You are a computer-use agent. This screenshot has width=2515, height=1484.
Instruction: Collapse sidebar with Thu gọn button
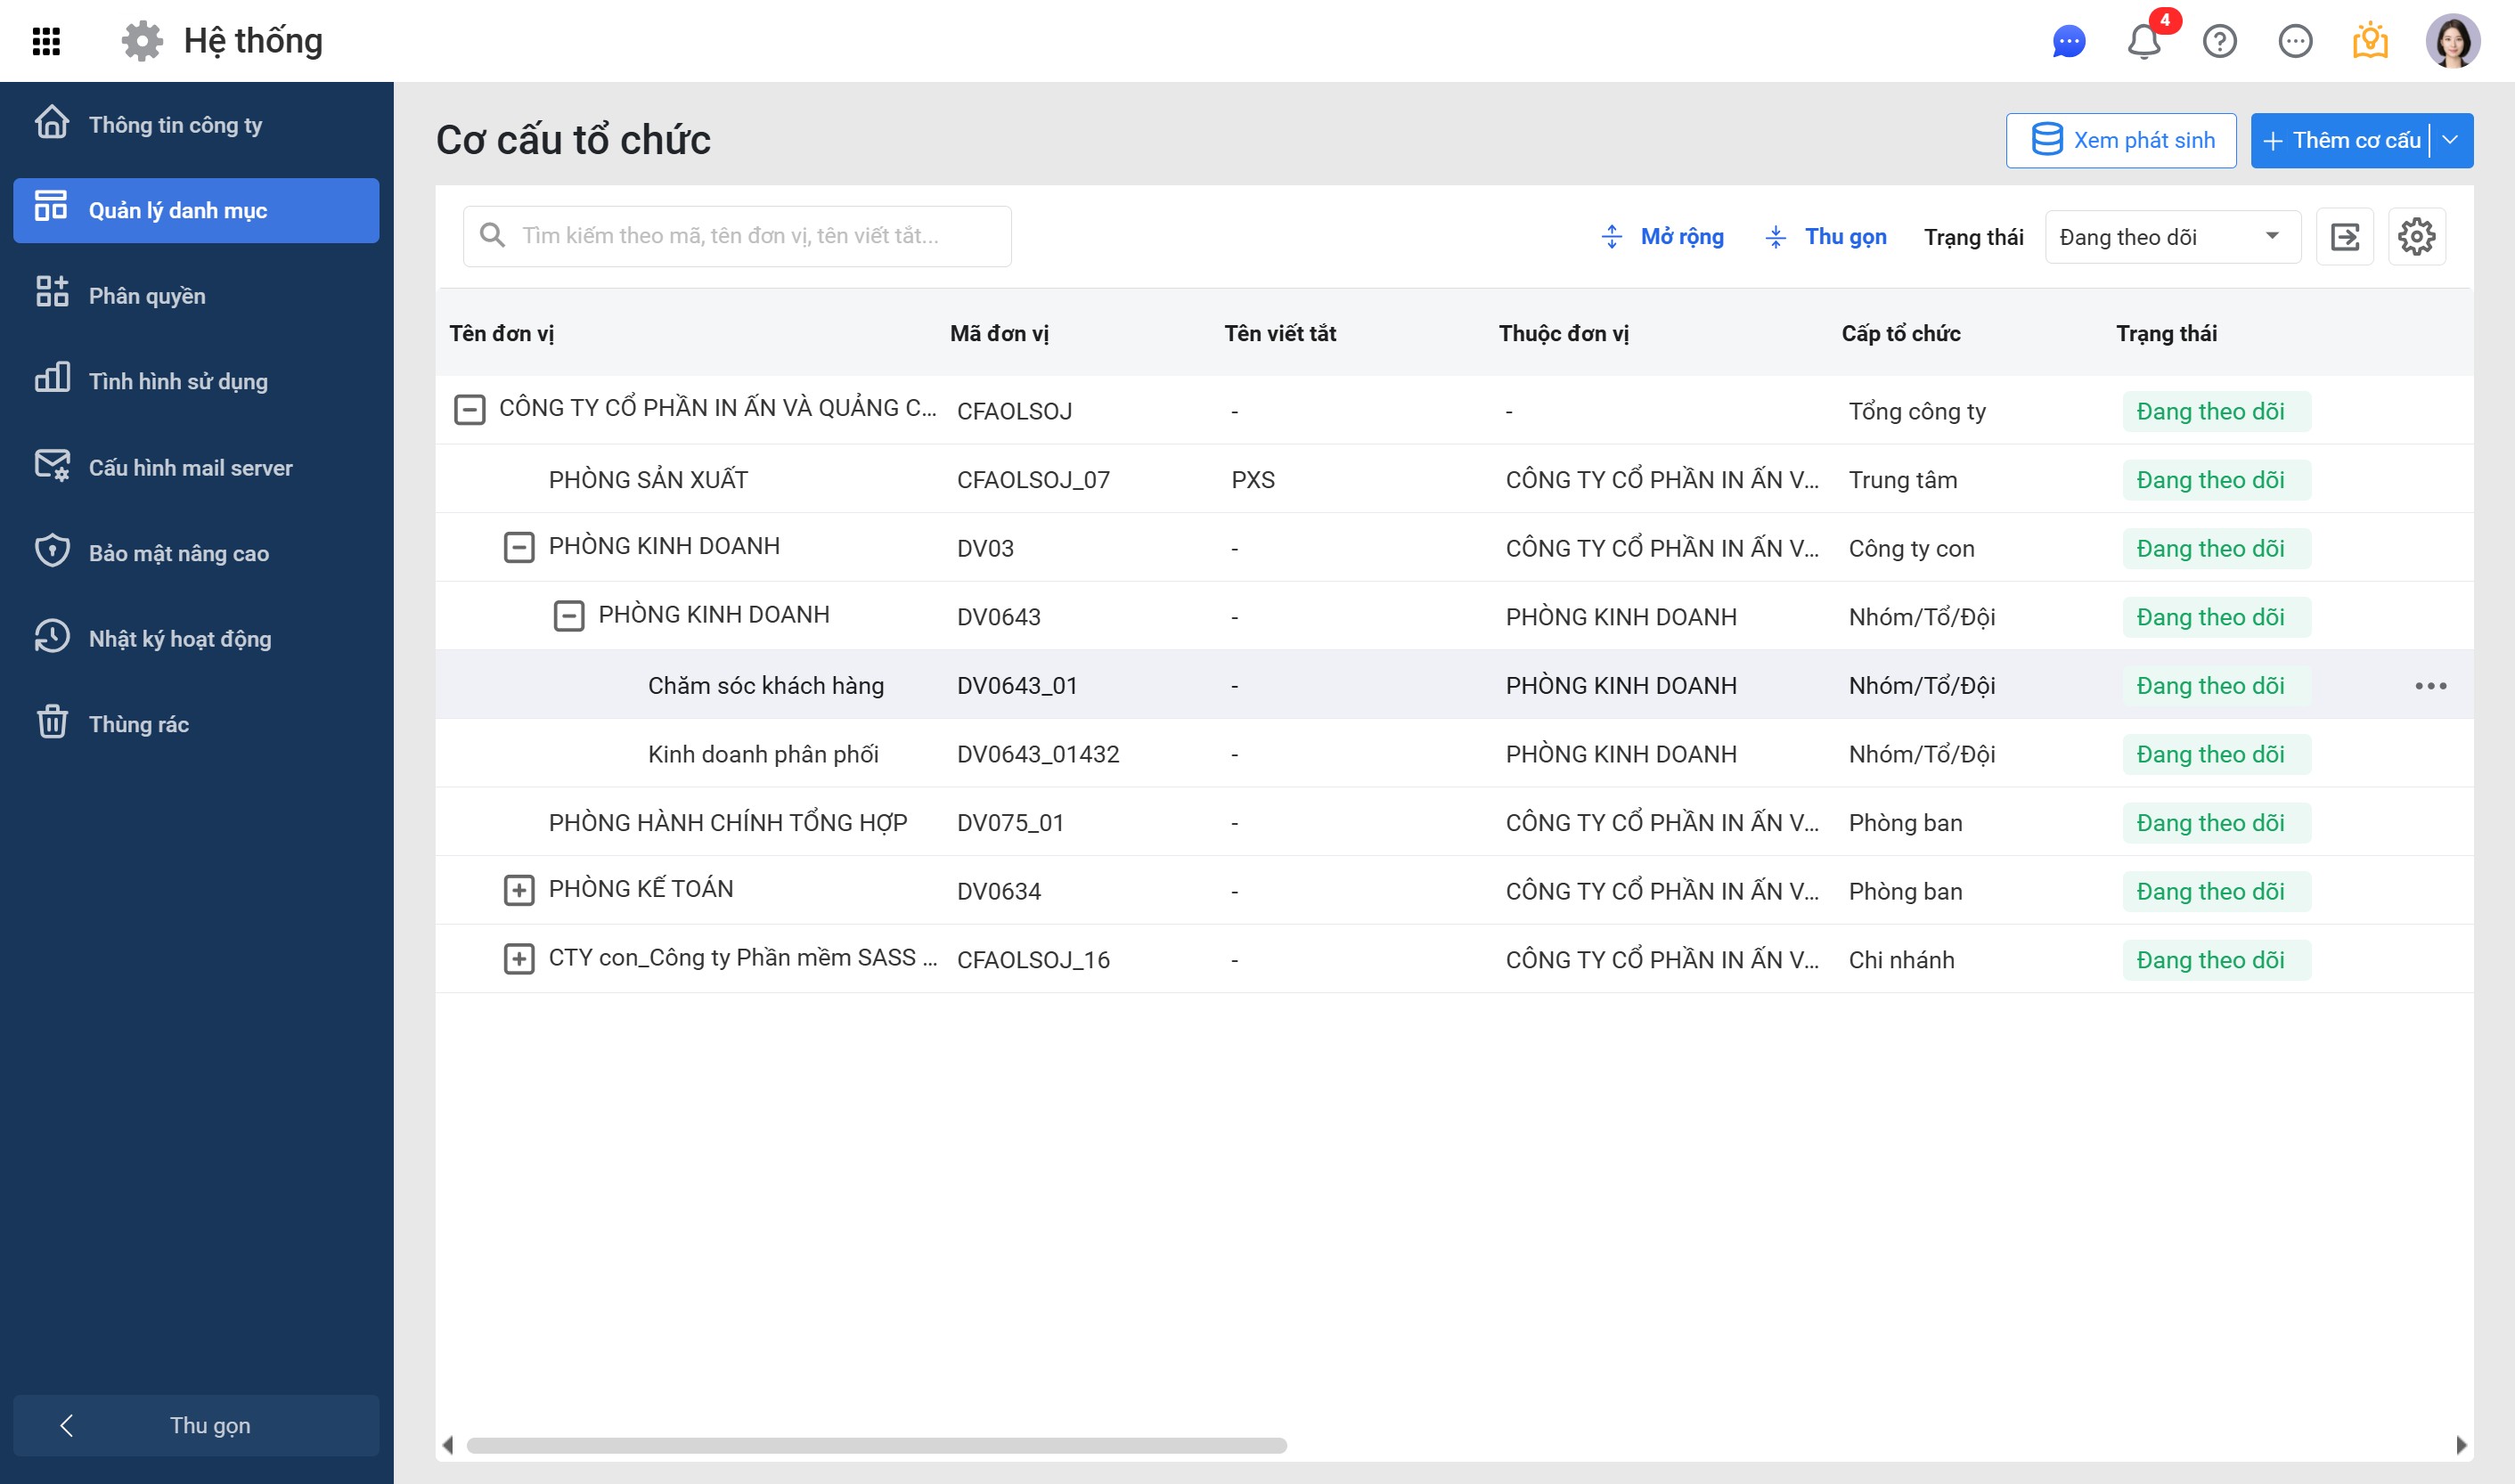(196, 1425)
